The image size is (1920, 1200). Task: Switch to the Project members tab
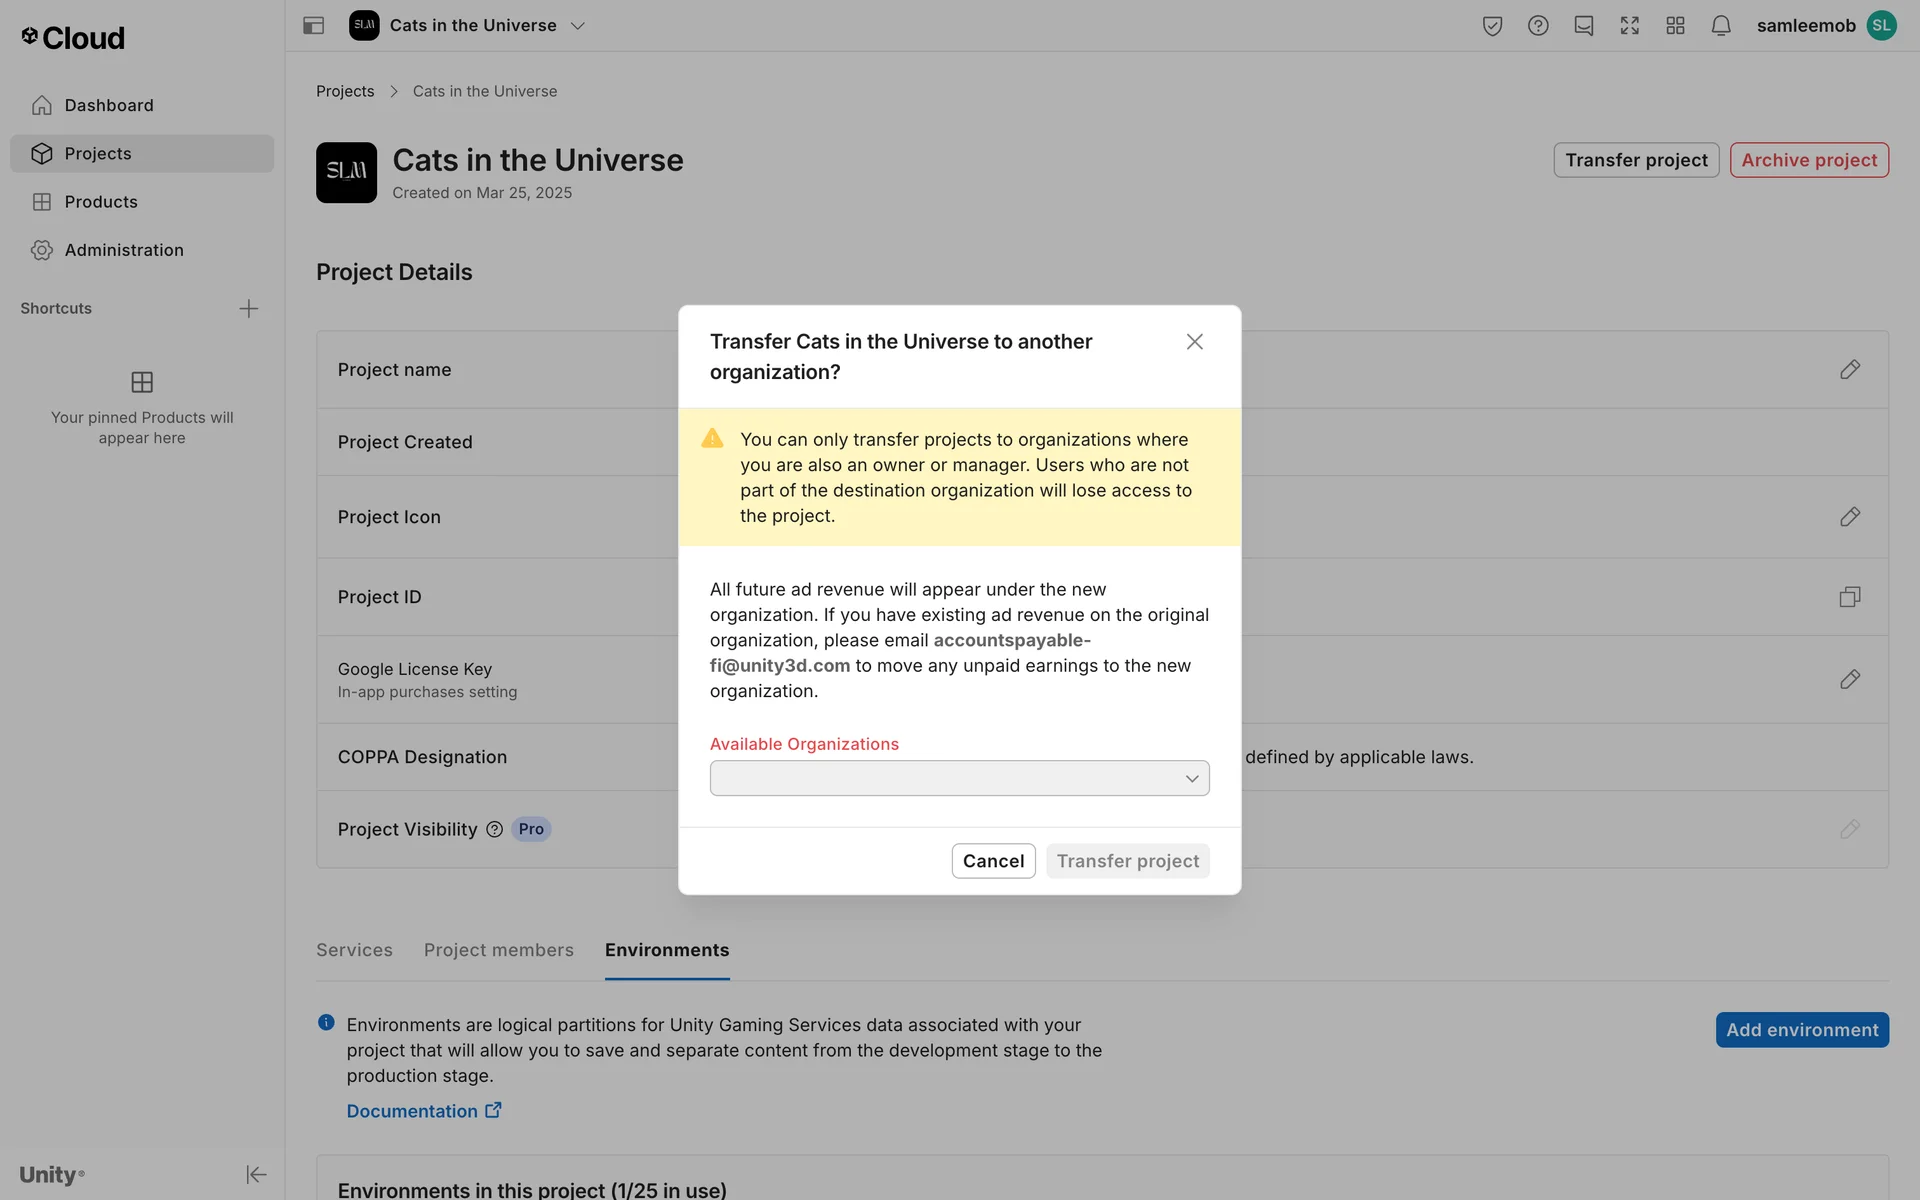pyautogui.click(x=498, y=950)
